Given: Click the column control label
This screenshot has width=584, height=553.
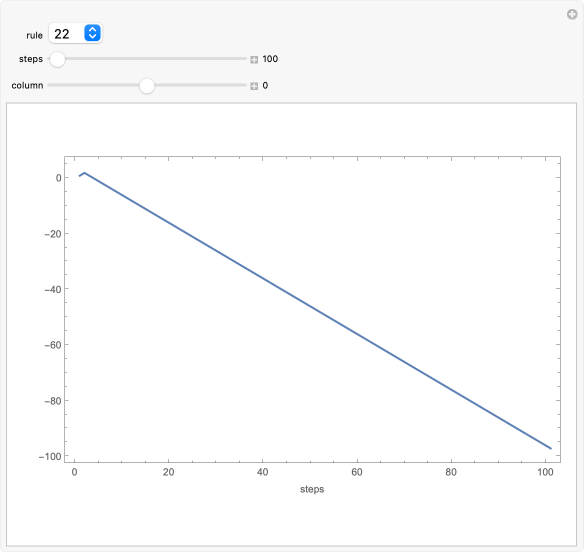Looking at the screenshot, I should click(27, 85).
